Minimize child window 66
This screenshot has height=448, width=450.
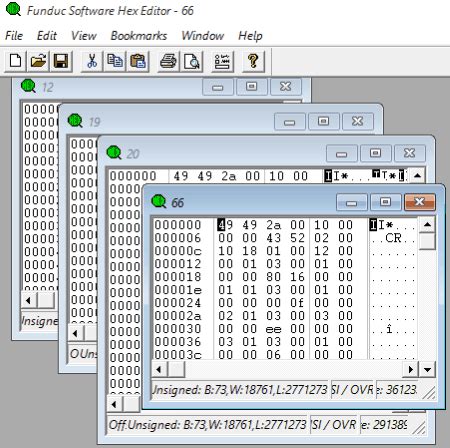(352, 202)
